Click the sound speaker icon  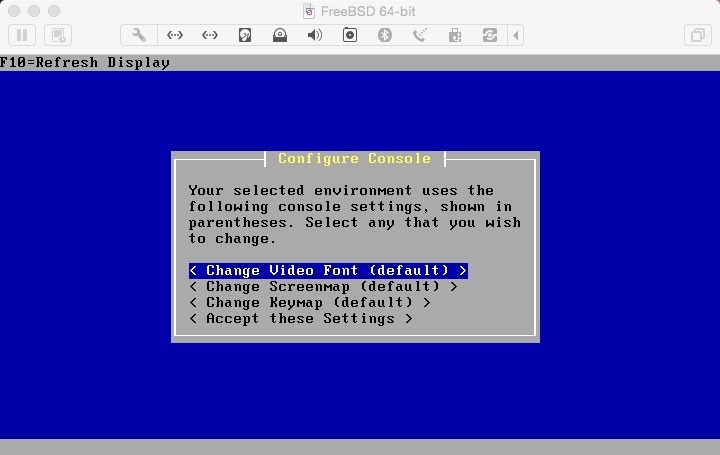click(x=315, y=35)
